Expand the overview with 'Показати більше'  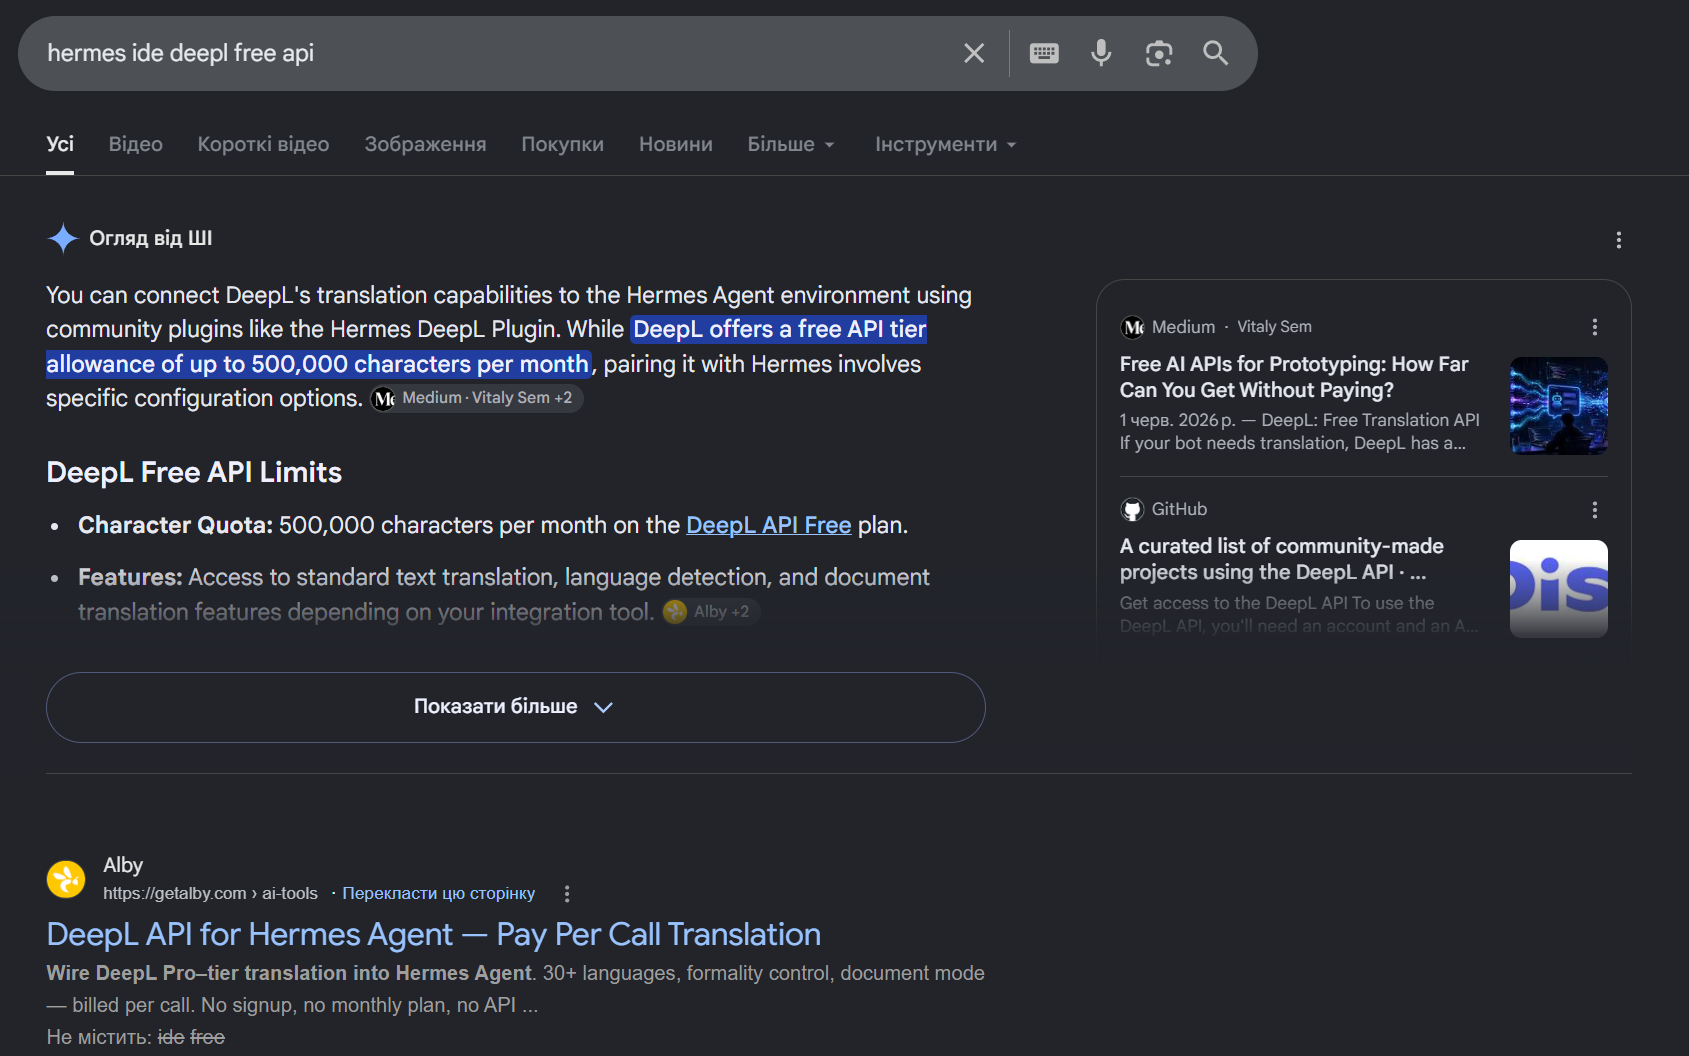click(516, 707)
